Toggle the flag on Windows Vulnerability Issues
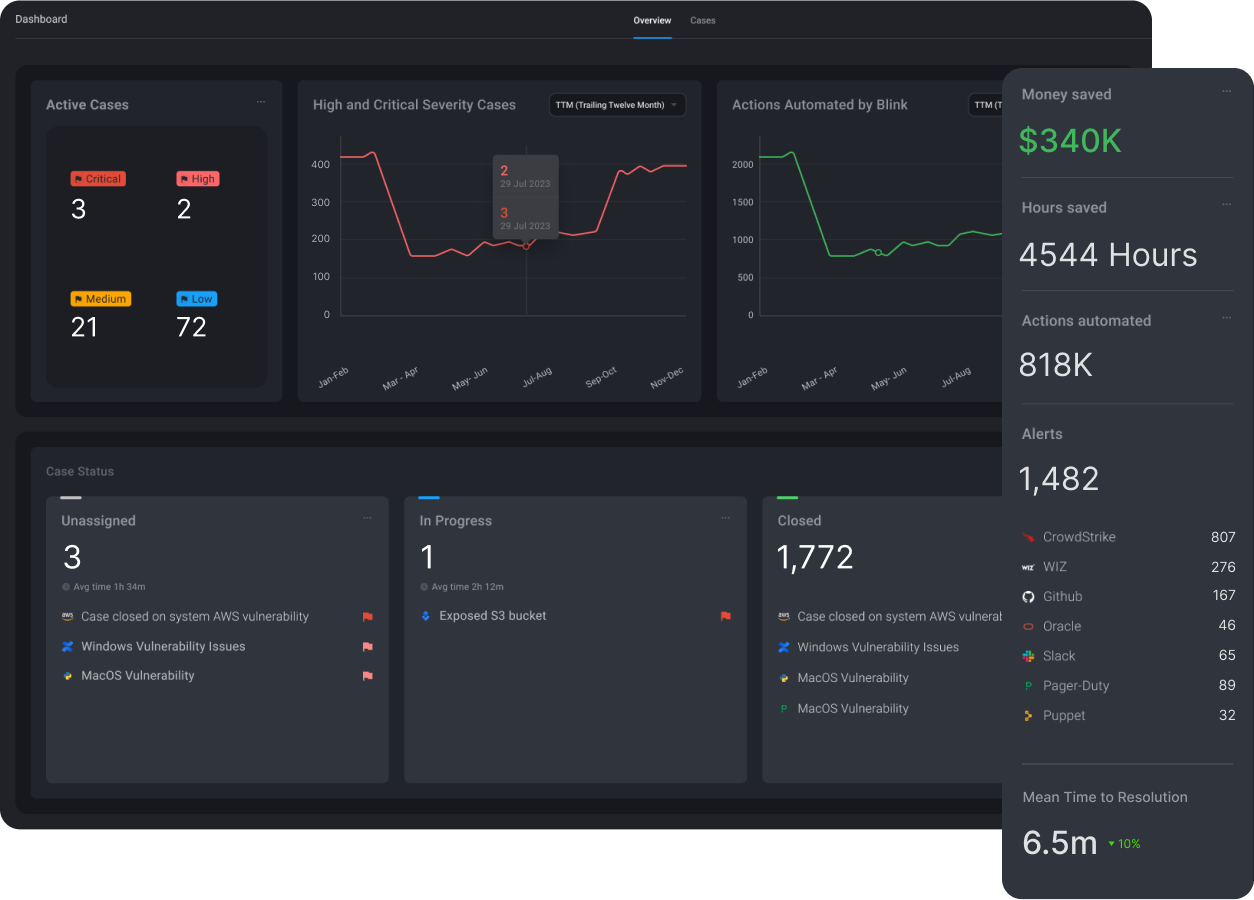Screen dimensions: 1254x900 pyautogui.click(x=368, y=647)
